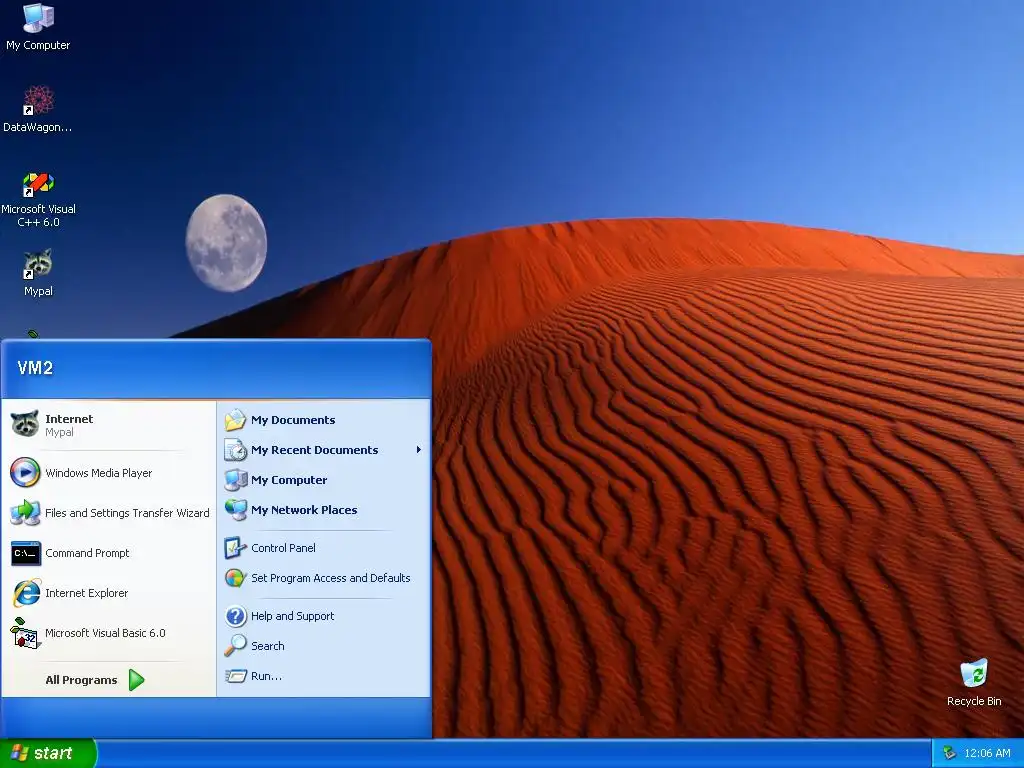Click the system tray network icon
1024x768 pixels.
coord(950,753)
